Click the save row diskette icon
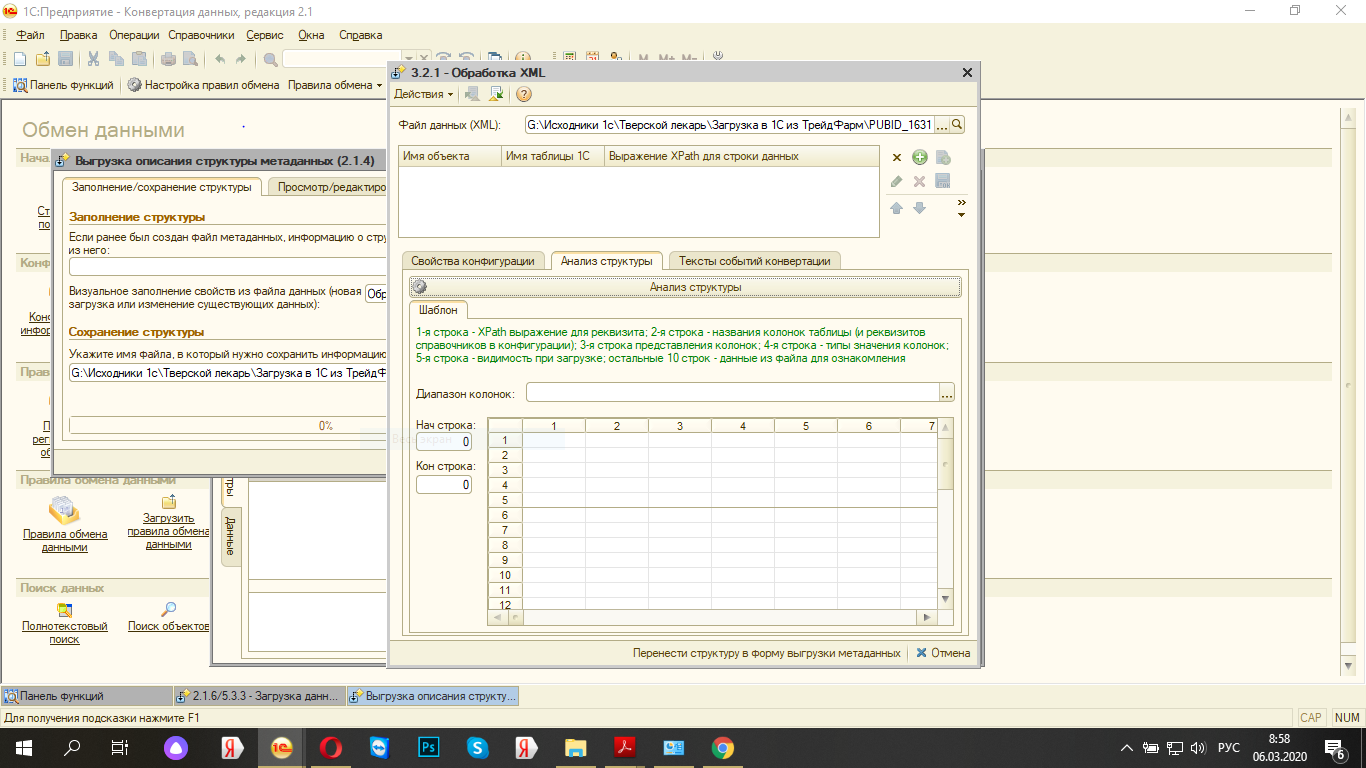 click(942, 181)
